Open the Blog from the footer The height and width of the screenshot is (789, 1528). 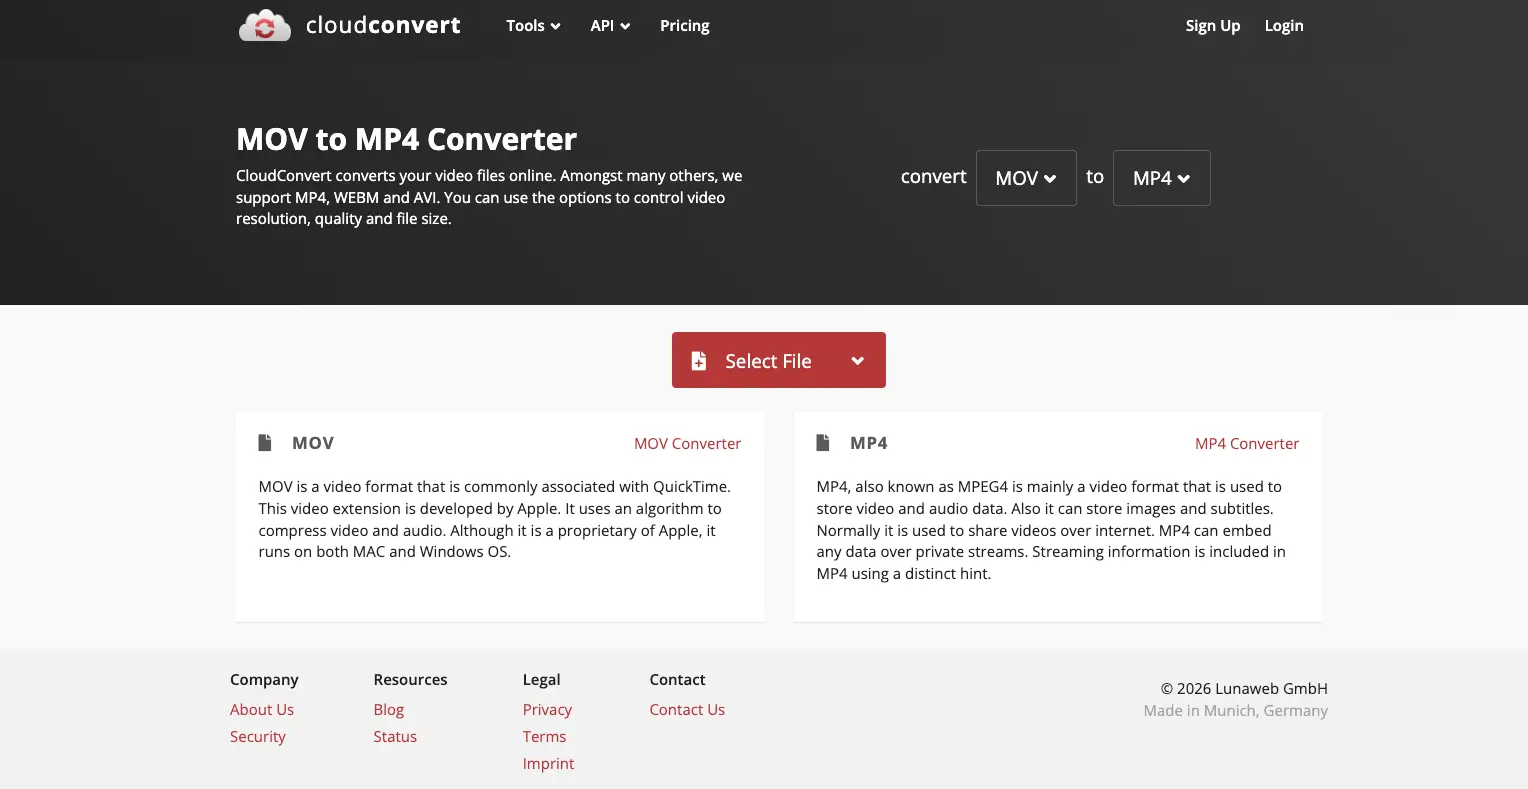[x=388, y=709]
